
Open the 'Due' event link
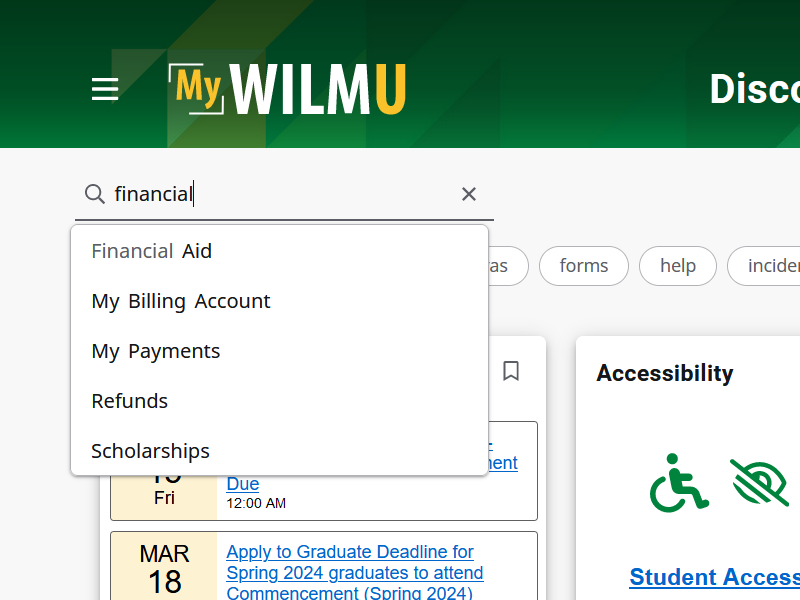pos(243,483)
